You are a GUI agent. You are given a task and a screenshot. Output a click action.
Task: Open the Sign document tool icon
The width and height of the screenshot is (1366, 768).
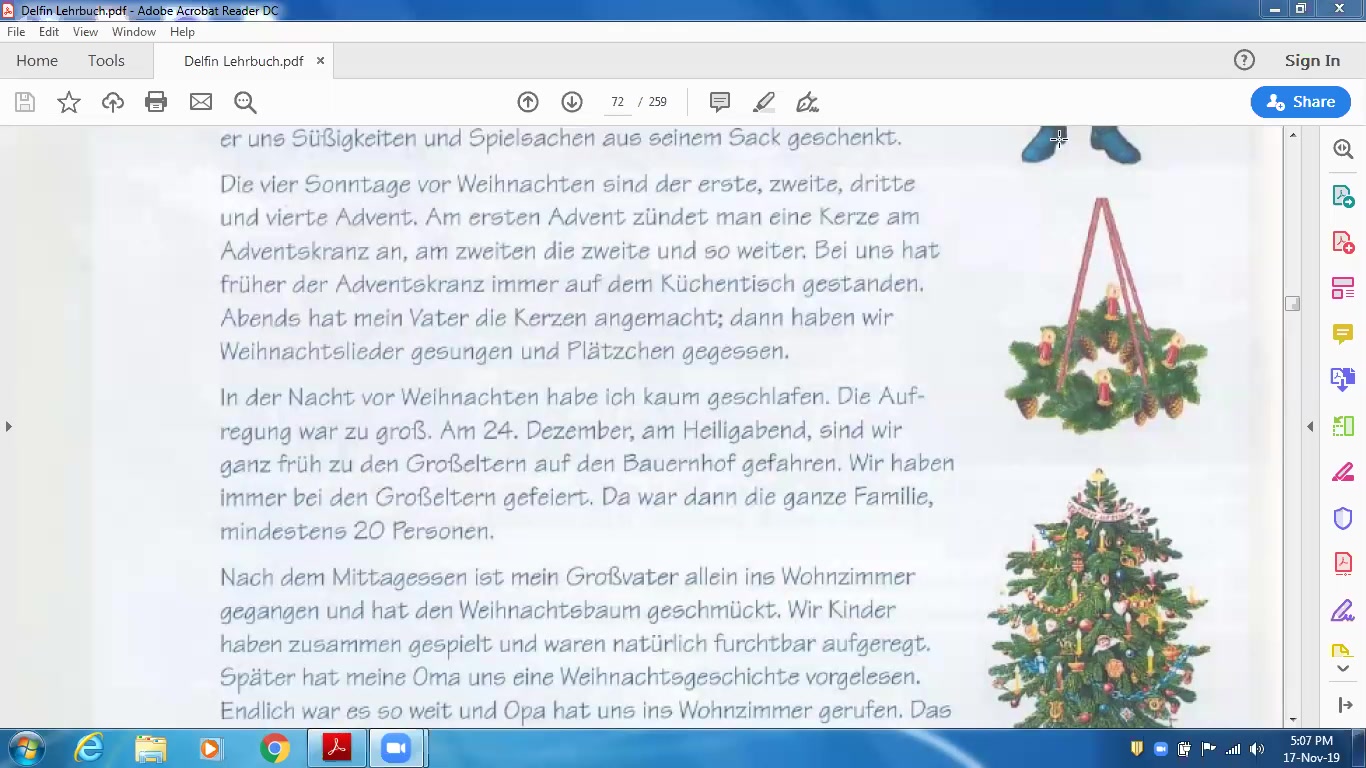[x=807, y=102]
